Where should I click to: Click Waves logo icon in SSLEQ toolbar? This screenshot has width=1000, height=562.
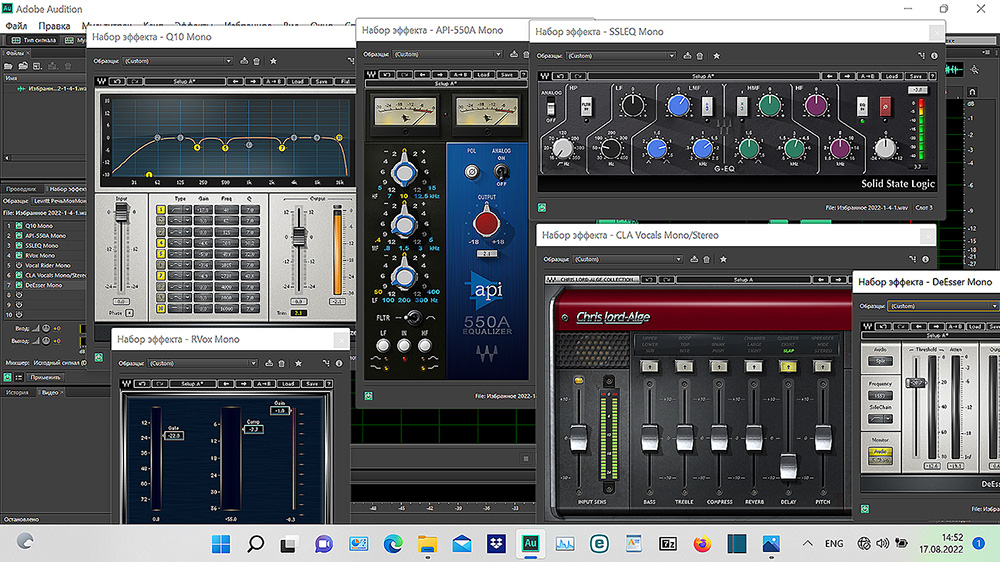[x=544, y=76]
